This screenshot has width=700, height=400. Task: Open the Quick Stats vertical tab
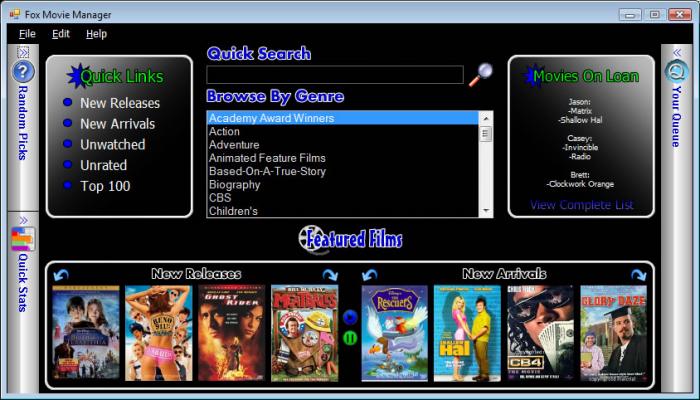click(23, 282)
